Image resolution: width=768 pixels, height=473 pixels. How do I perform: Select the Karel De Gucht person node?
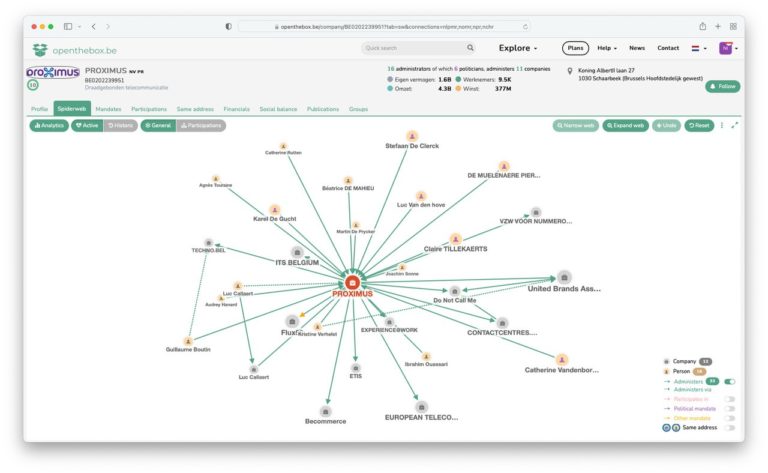pos(275,210)
